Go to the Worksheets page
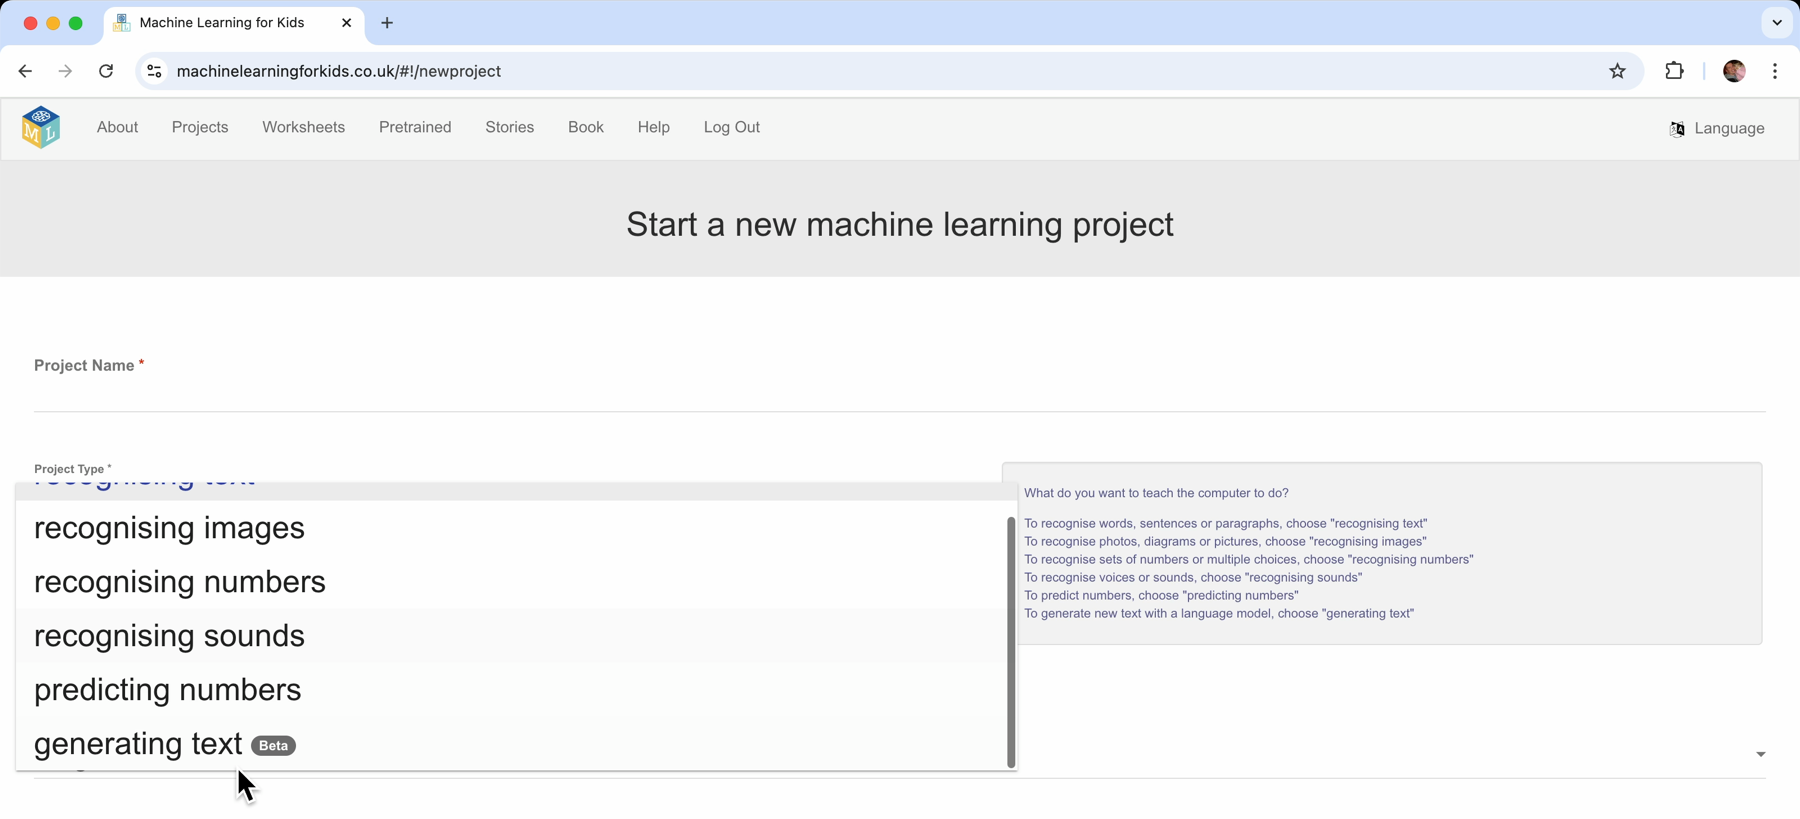Viewport: 1800px width, 819px height. coord(303,128)
